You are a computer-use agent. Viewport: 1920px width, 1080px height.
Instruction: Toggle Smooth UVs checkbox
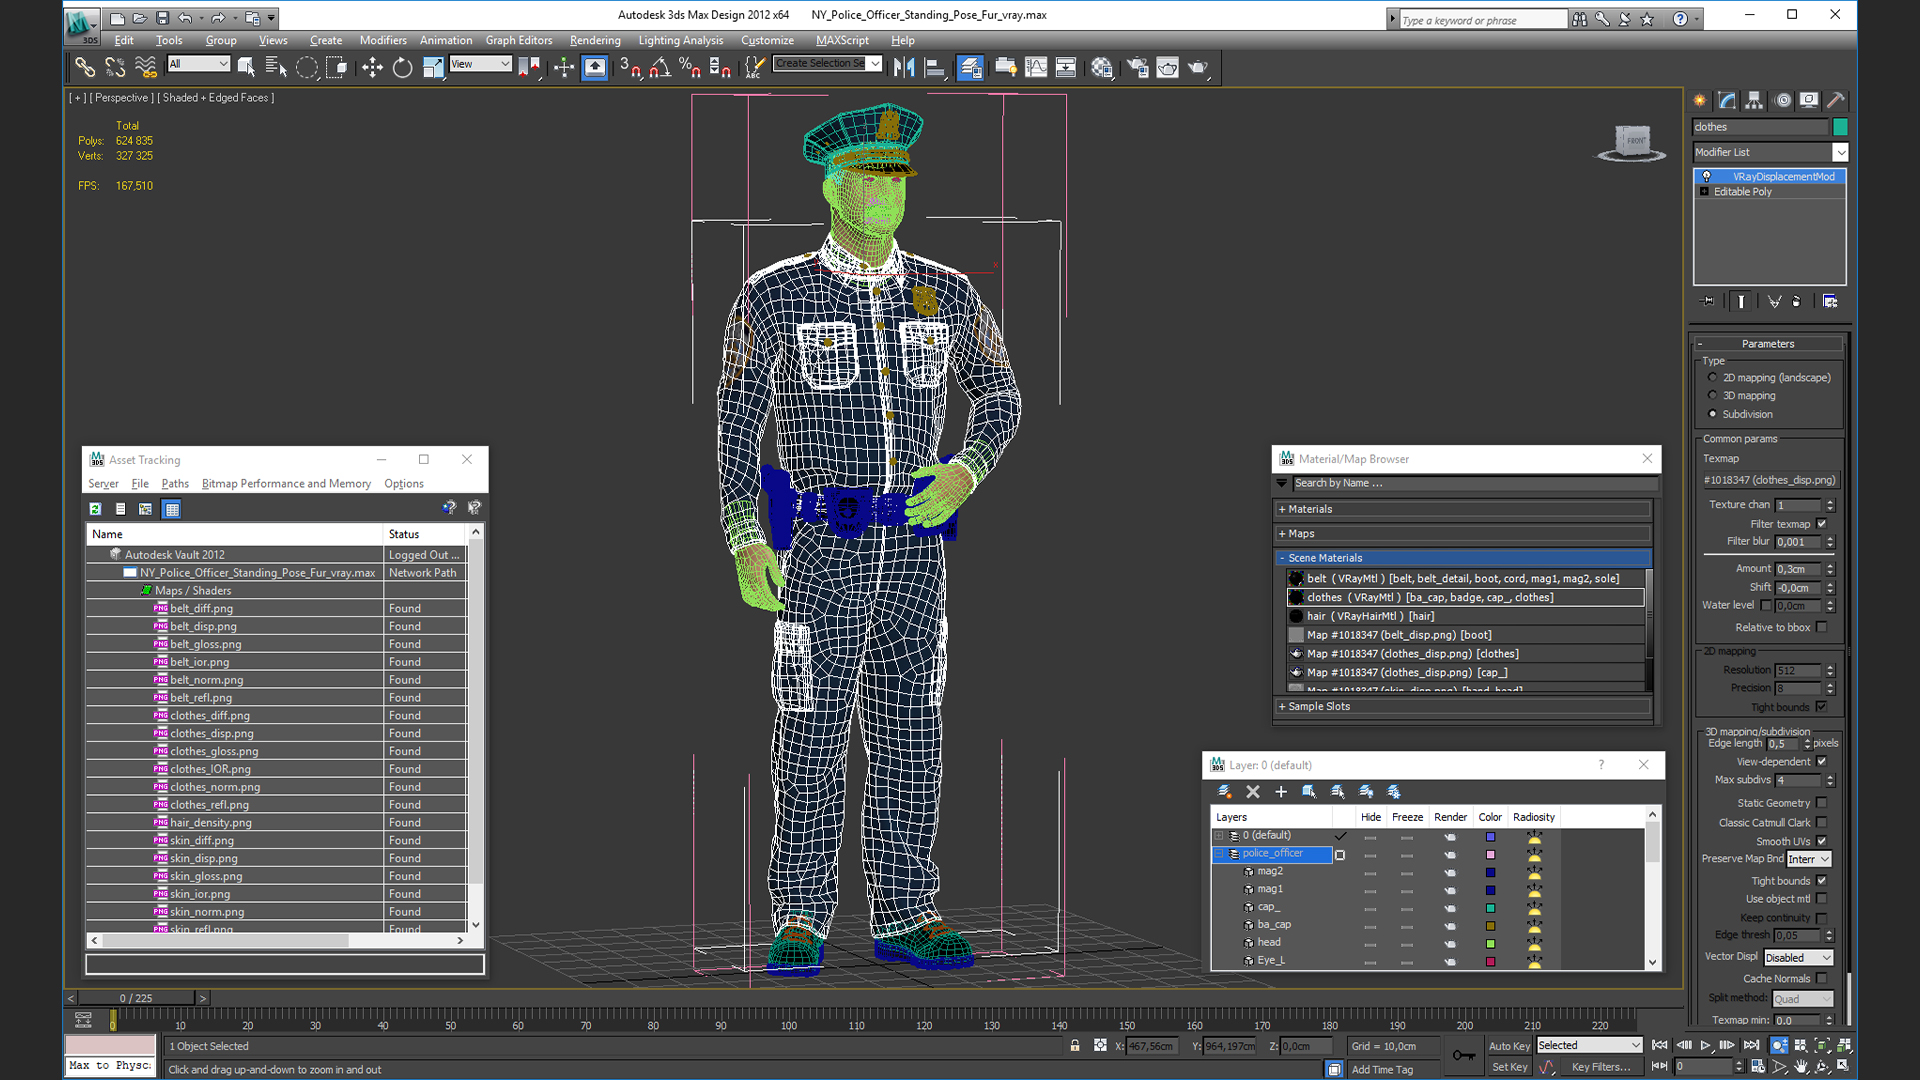pyautogui.click(x=1821, y=841)
